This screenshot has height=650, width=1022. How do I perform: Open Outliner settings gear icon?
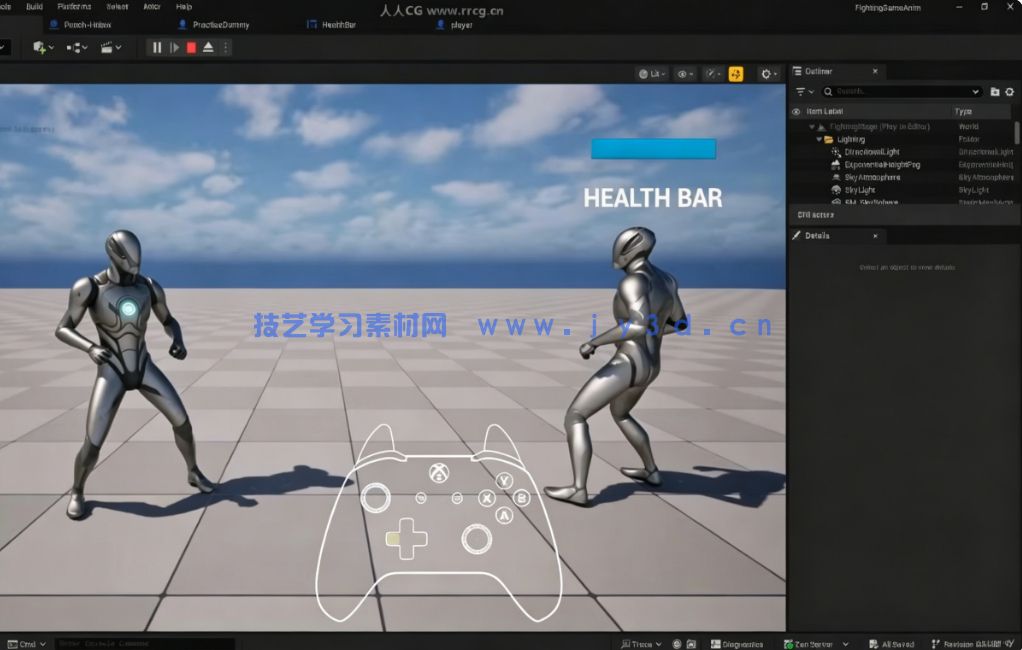click(1009, 92)
